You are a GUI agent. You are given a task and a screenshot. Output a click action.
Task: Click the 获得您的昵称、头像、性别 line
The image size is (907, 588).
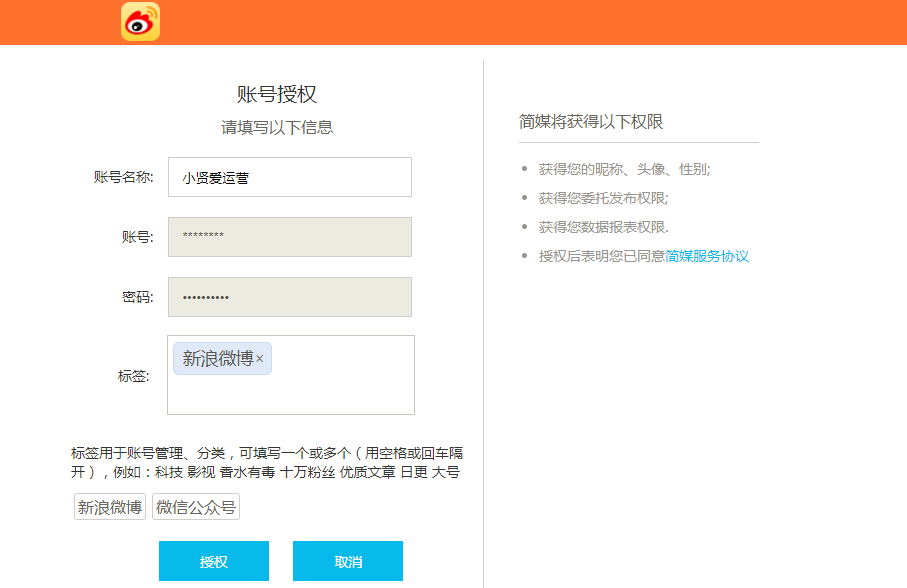point(624,169)
